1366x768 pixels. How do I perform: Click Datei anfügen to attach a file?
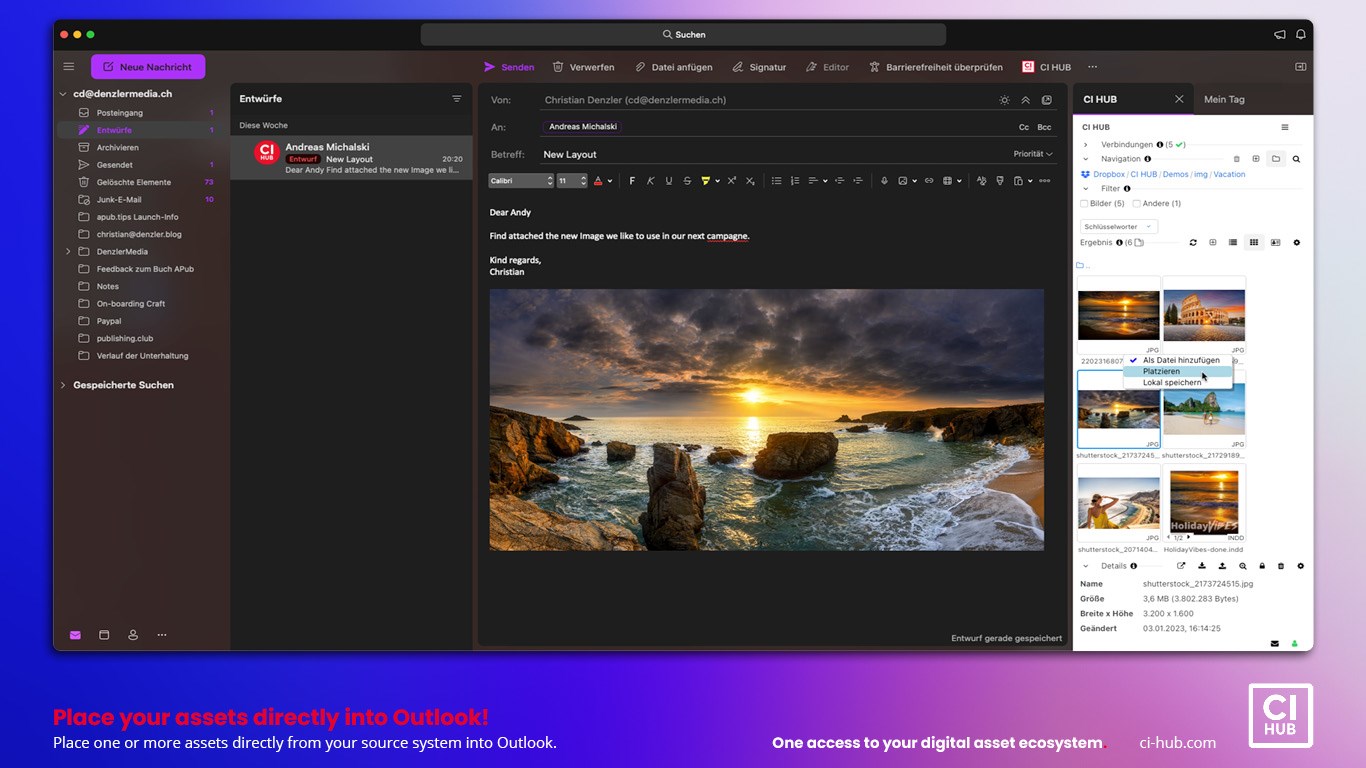[674, 67]
